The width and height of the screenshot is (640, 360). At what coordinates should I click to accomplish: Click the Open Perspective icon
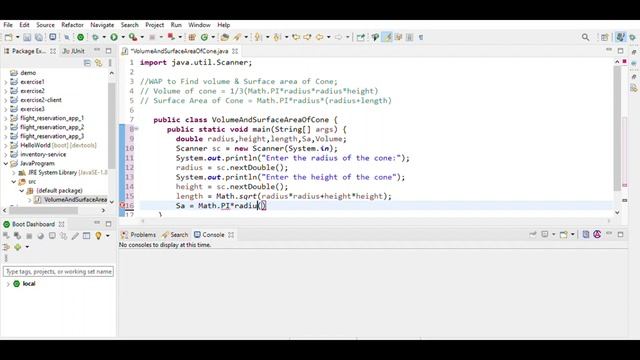[x=604, y=37]
